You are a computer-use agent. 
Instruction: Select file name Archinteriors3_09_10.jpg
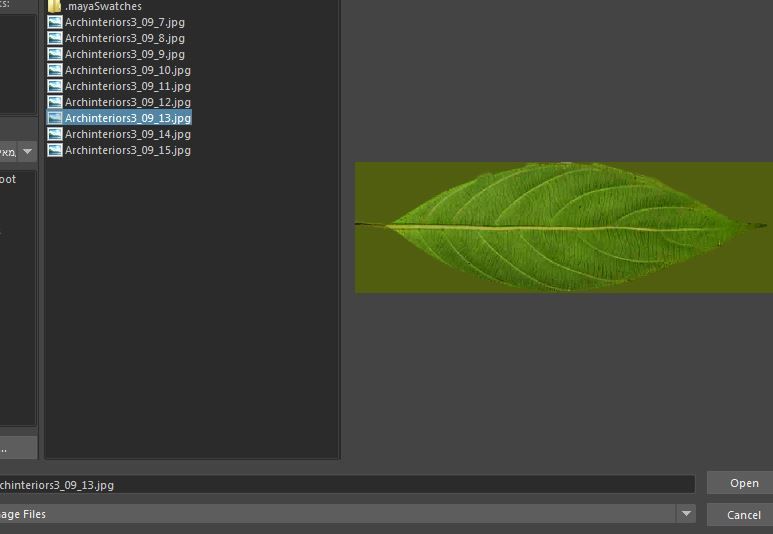point(128,70)
